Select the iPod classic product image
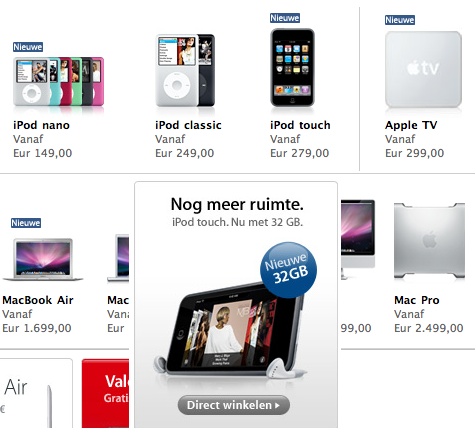 [185, 70]
